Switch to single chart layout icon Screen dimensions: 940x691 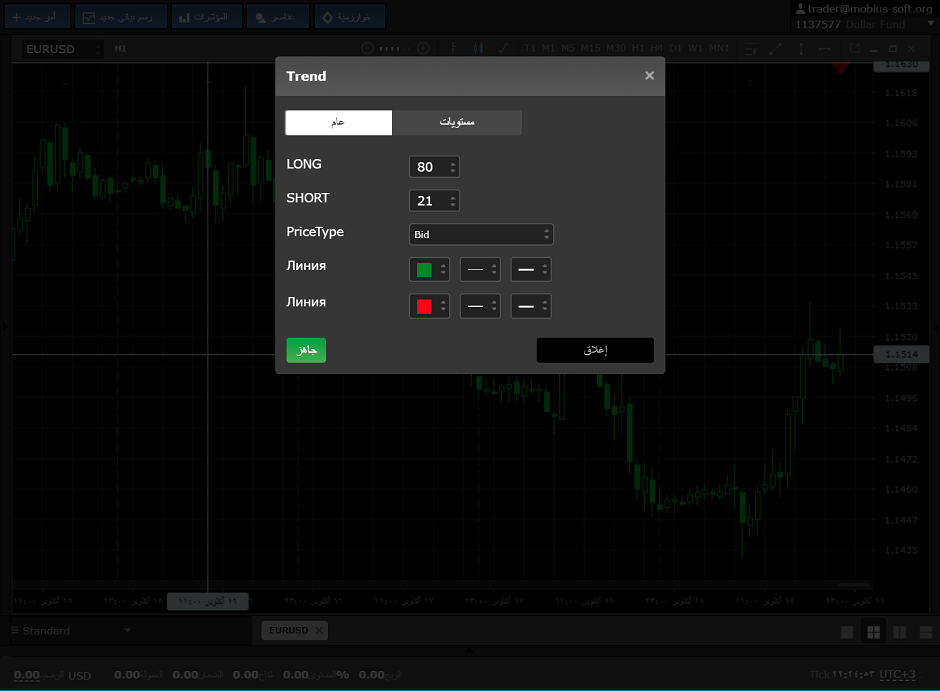tap(847, 632)
